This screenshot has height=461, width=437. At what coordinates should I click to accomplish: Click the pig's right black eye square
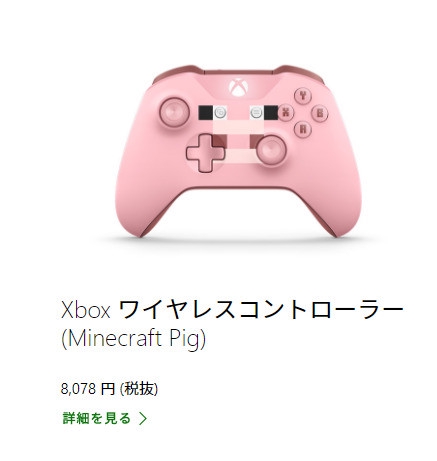271,112
